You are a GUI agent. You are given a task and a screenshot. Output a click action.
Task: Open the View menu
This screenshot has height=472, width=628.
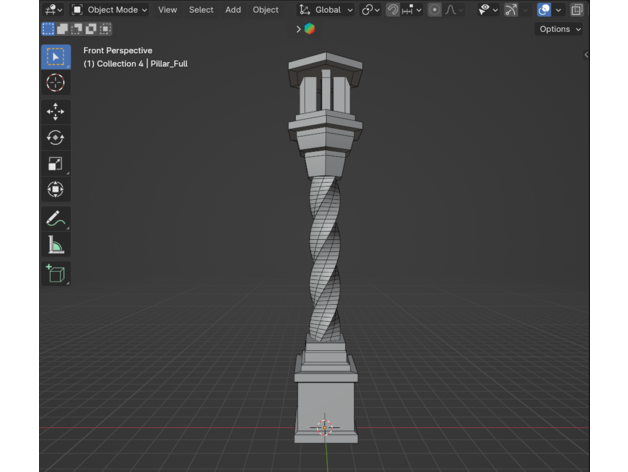click(x=167, y=10)
